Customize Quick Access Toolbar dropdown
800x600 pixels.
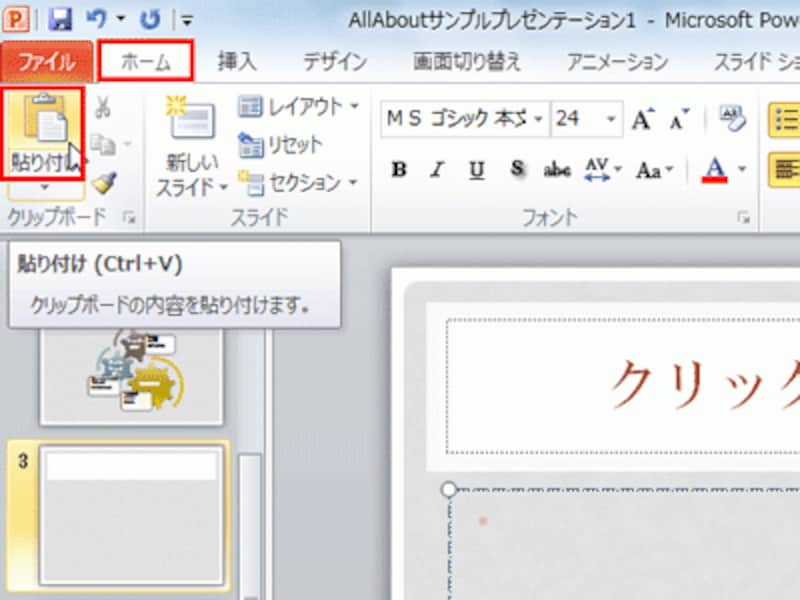tap(187, 21)
